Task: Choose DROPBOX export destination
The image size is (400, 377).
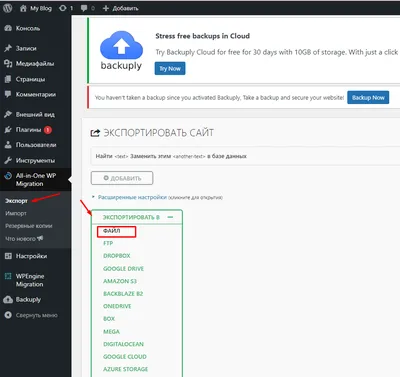Action: (117, 256)
